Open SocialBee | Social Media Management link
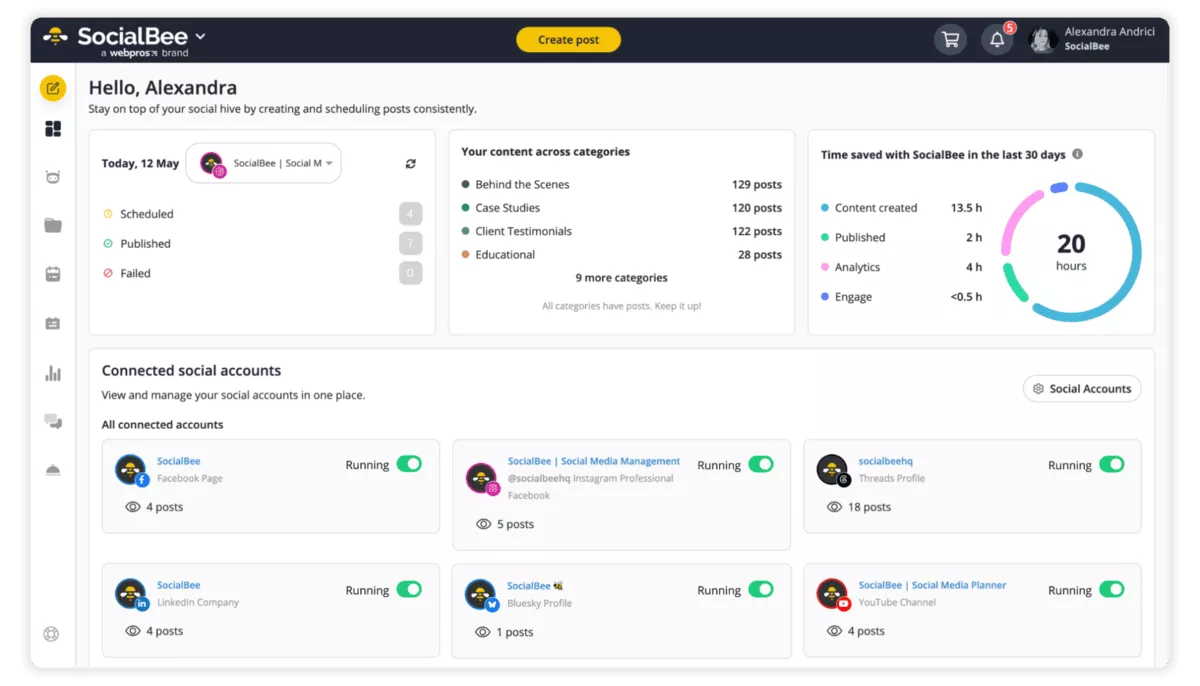This screenshot has height=686, width=1200. click(x=594, y=461)
